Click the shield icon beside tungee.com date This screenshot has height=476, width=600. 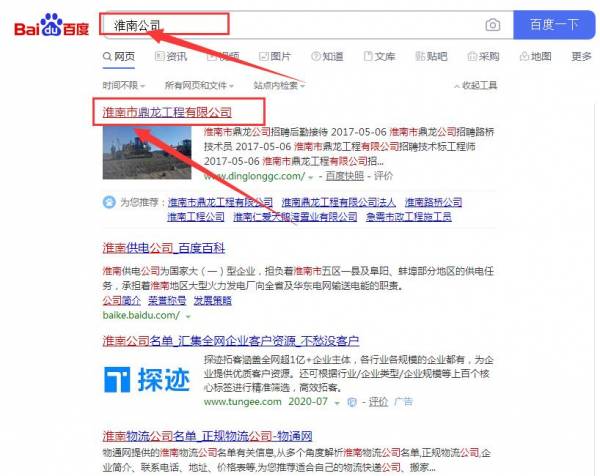(352, 402)
